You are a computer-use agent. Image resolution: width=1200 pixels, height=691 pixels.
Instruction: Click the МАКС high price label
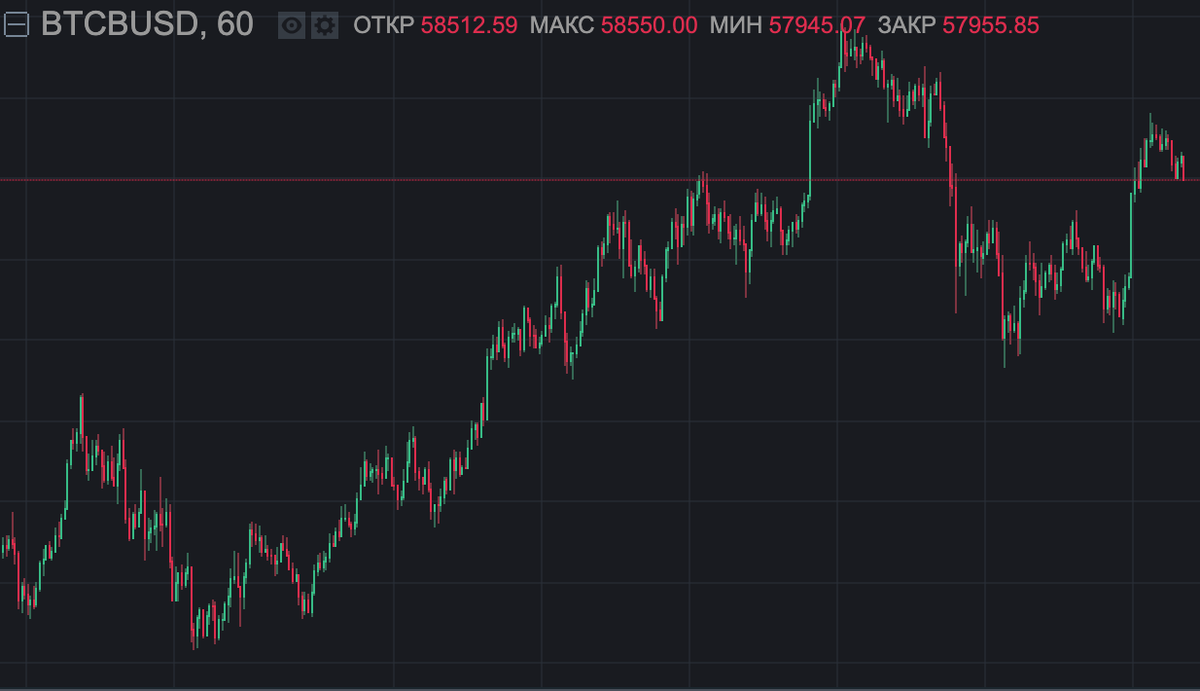click(563, 25)
